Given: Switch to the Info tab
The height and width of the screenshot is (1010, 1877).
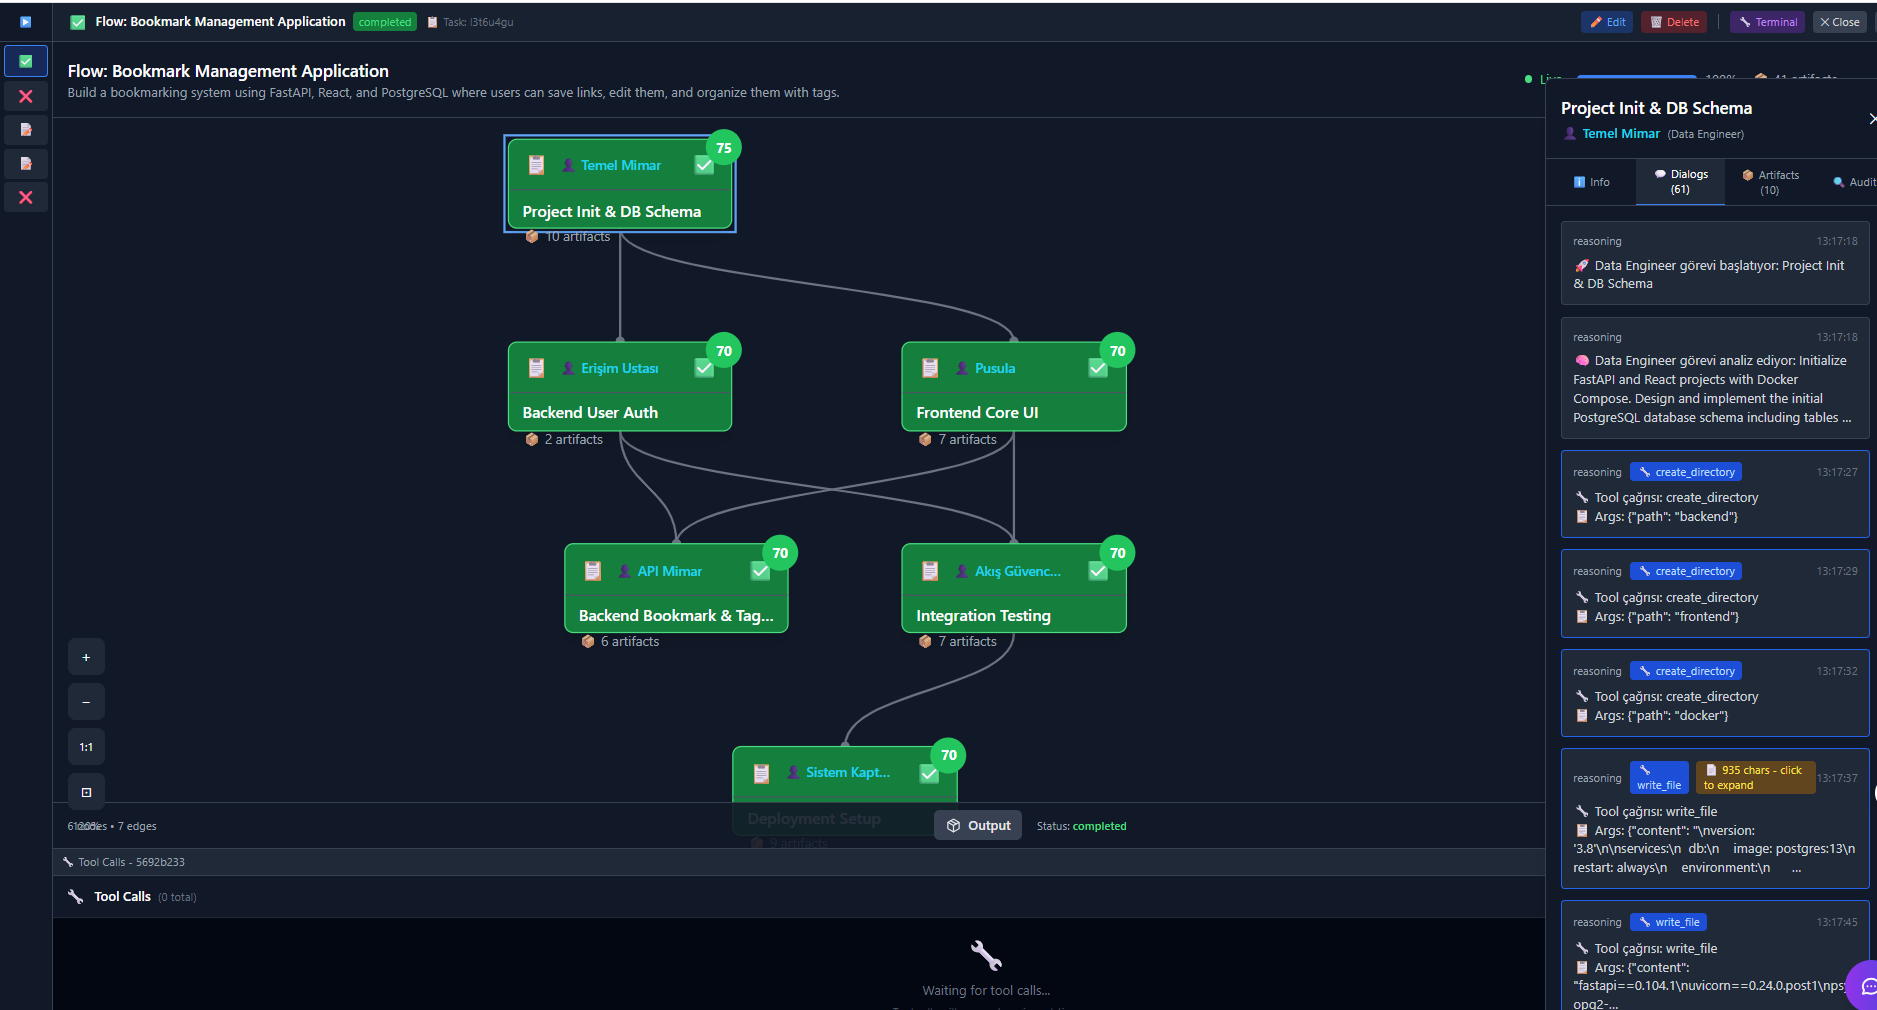Looking at the screenshot, I should (1592, 182).
